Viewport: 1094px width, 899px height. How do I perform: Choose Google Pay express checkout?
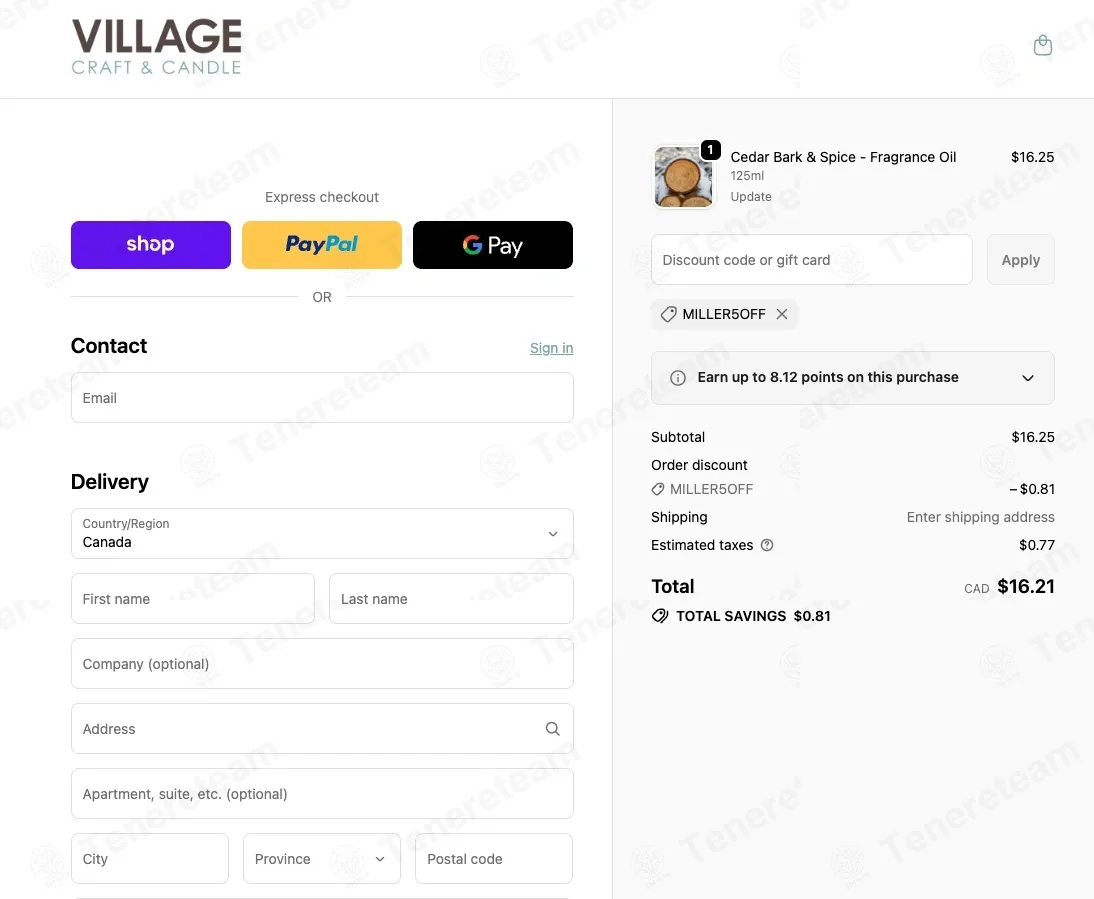coord(493,245)
